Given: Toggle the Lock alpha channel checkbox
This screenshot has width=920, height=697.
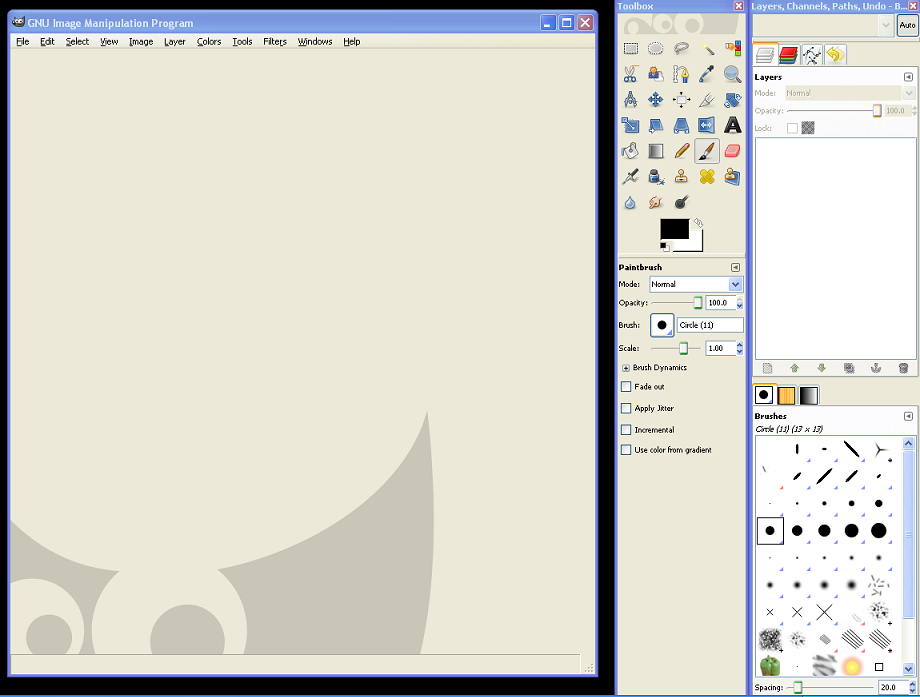Looking at the screenshot, I should point(792,128).
